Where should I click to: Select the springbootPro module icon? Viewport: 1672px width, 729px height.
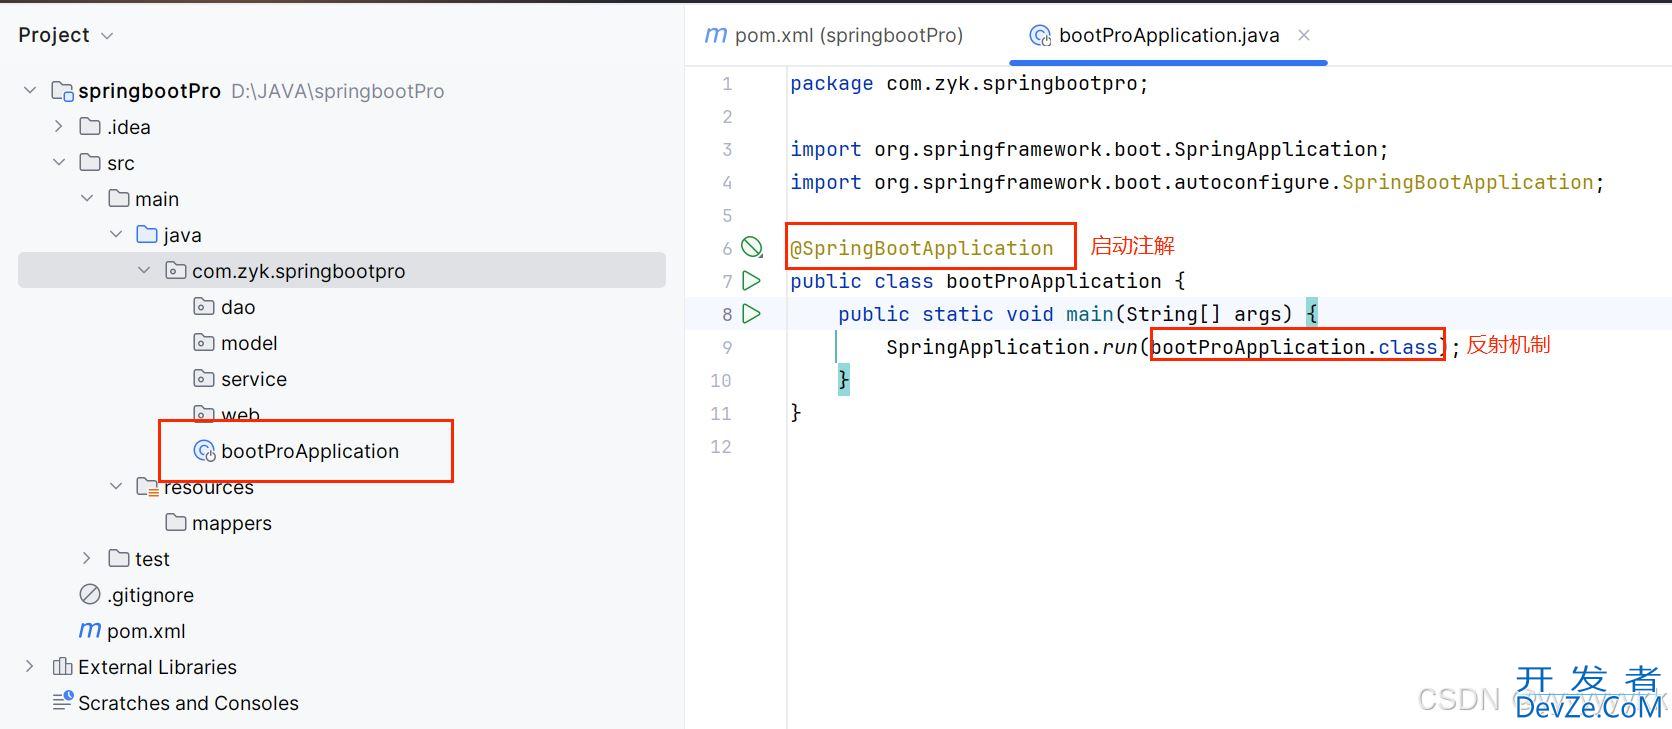coord(62,91)
